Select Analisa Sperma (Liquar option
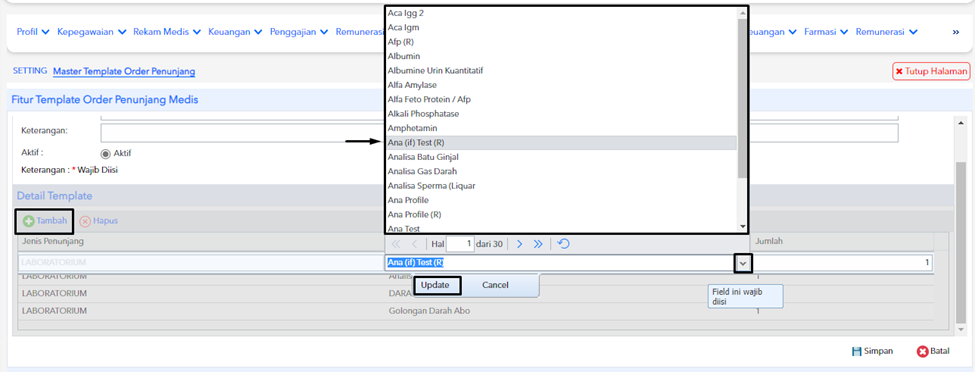975x372 pixels. pyautogui.click(x=561, y=185)
